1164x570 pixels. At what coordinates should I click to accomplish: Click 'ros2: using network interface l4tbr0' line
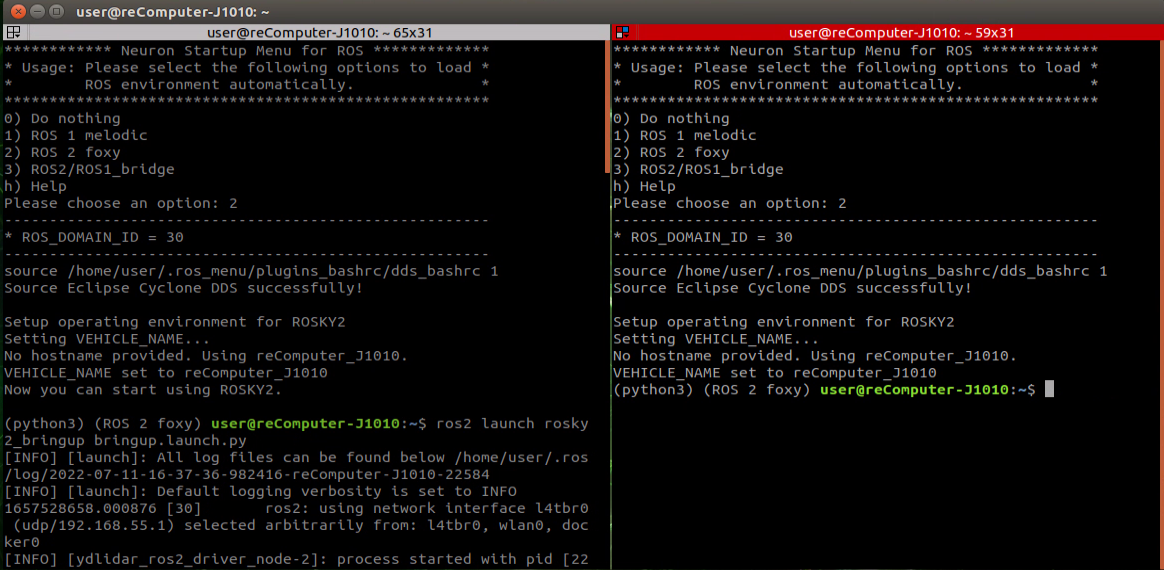click(x=296, y=508)
